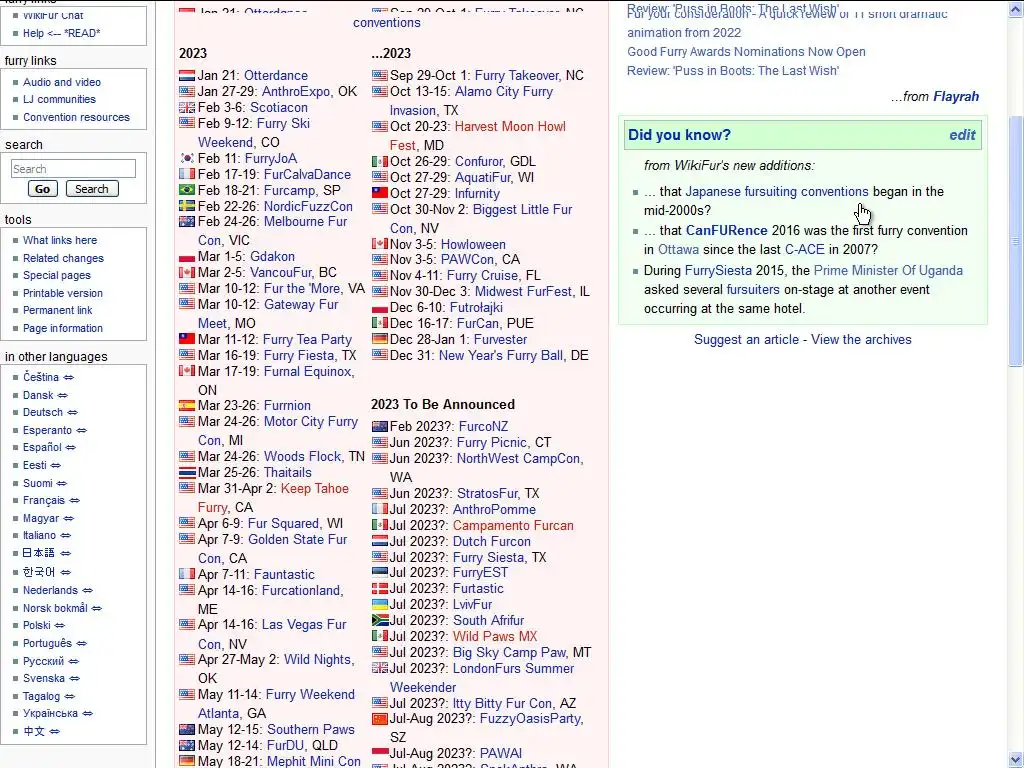Edit the Did you know section
This screenshot has width=1024, height=768.
pos(962,135)
